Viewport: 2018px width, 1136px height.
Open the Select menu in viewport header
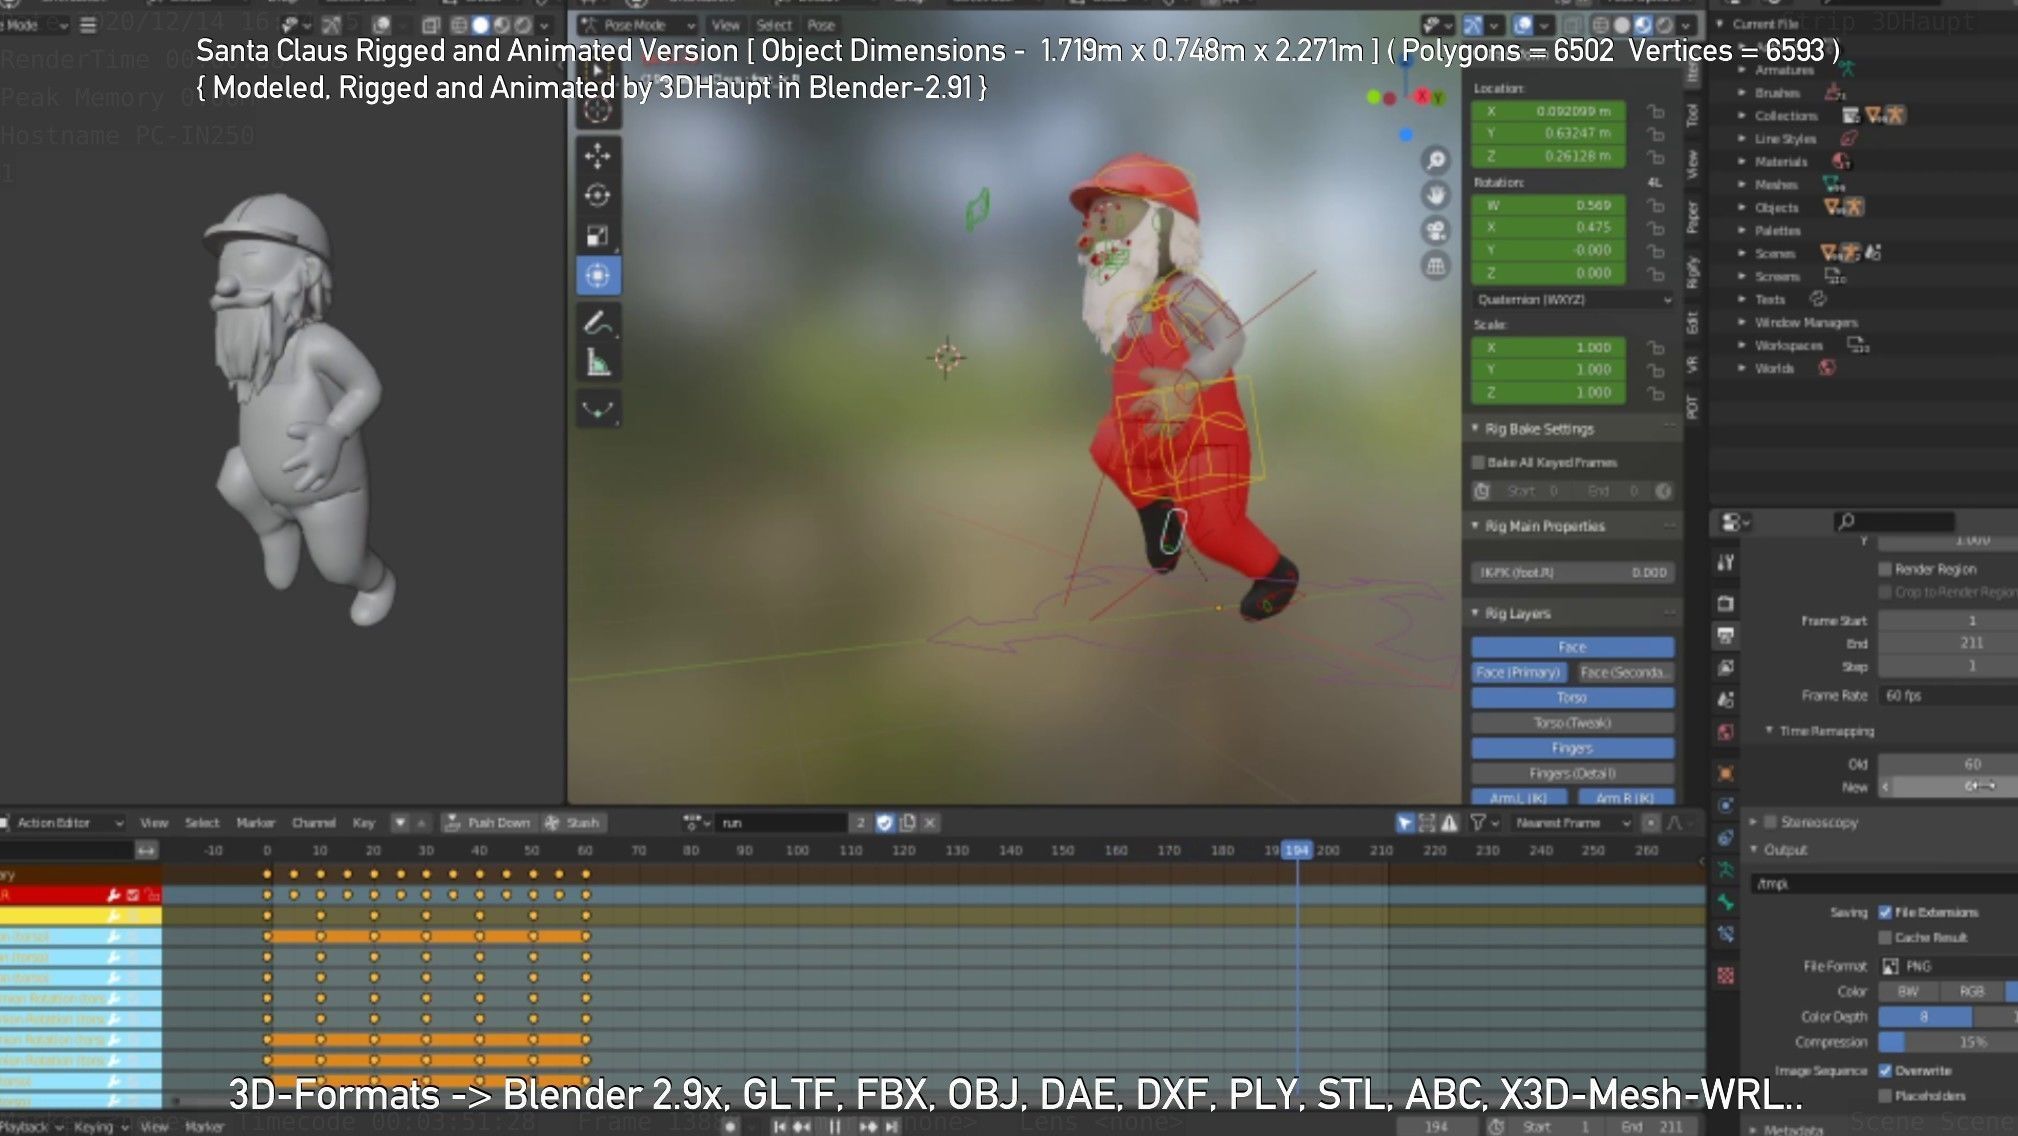pos(774,24)
